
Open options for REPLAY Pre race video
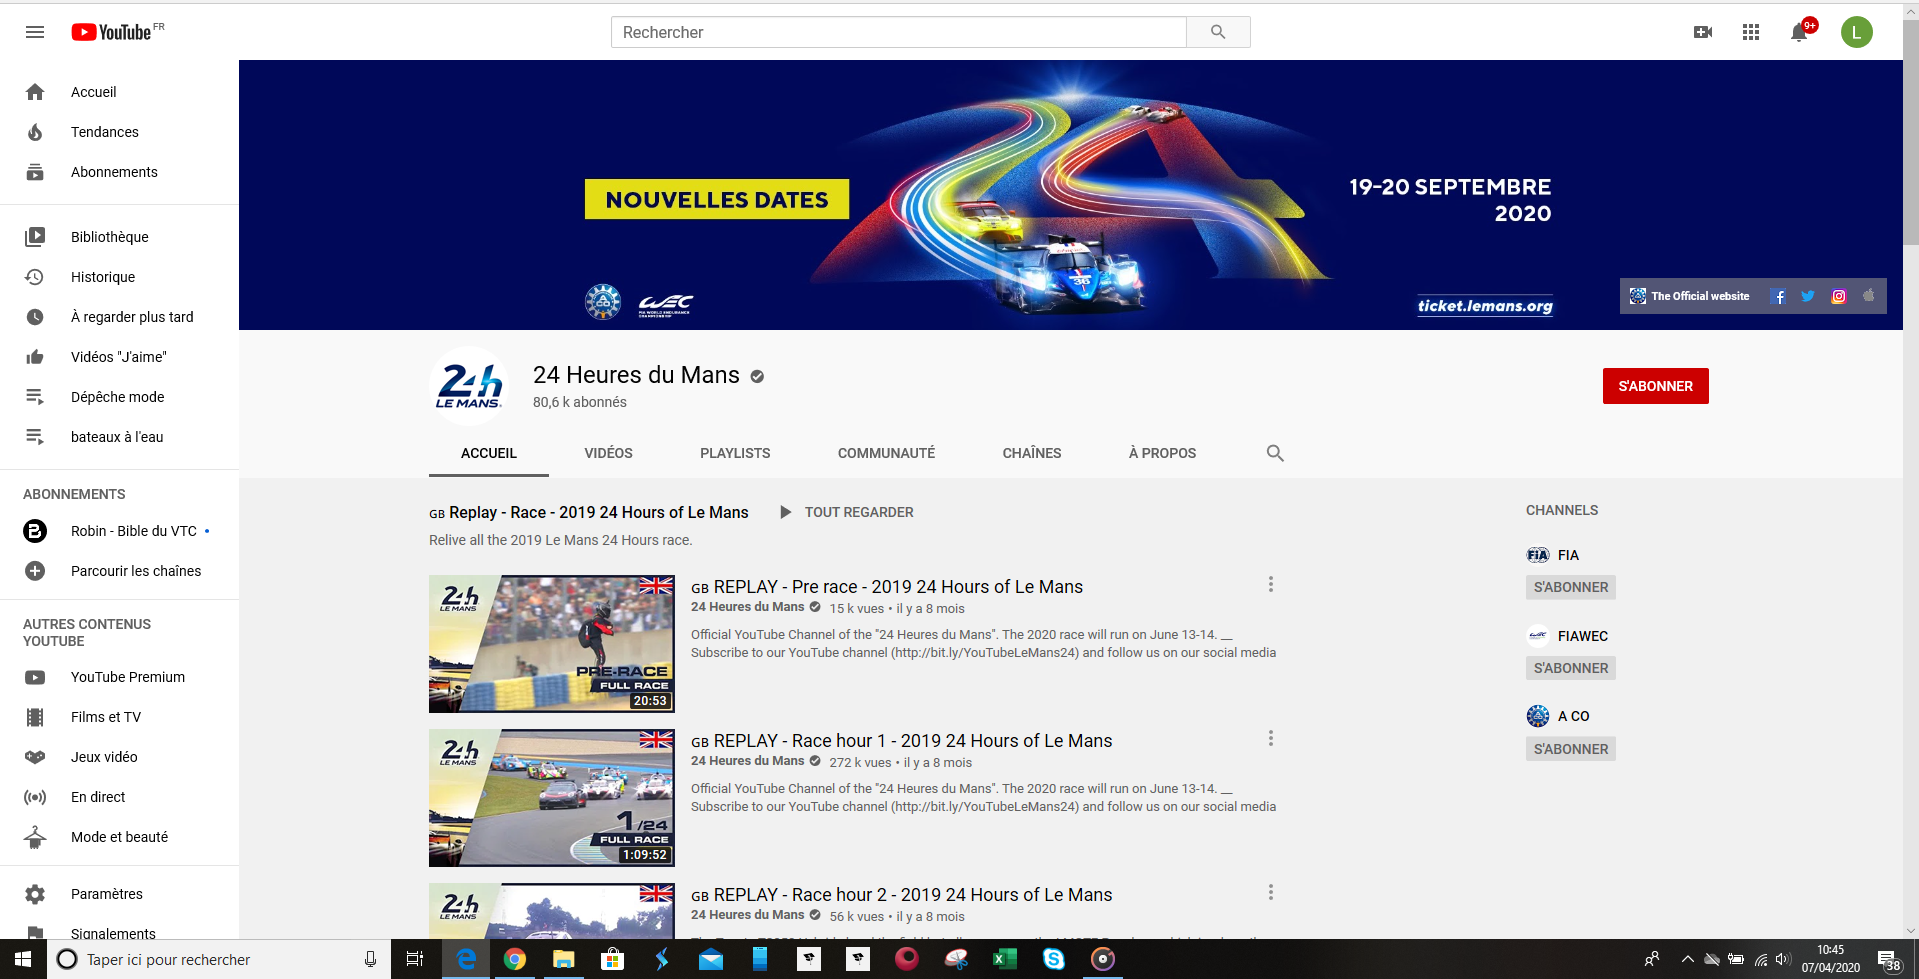(1271, 585)
